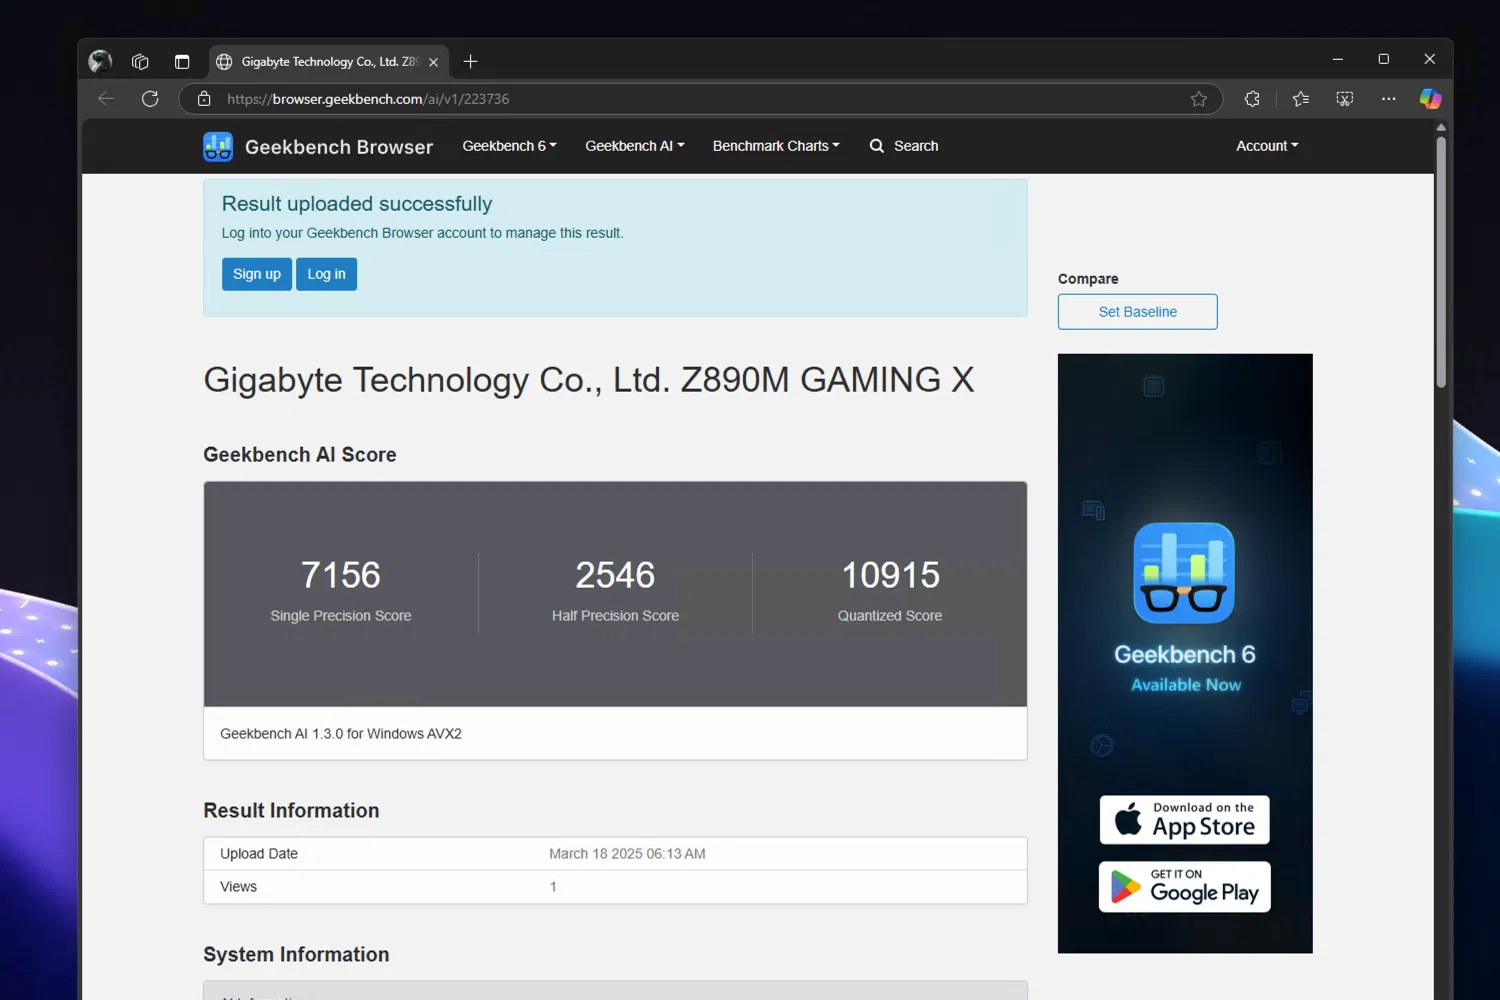Open the Extensions puzzle icon
The width and height of the screenshot is (1500, 1000).
point(1252,98)
